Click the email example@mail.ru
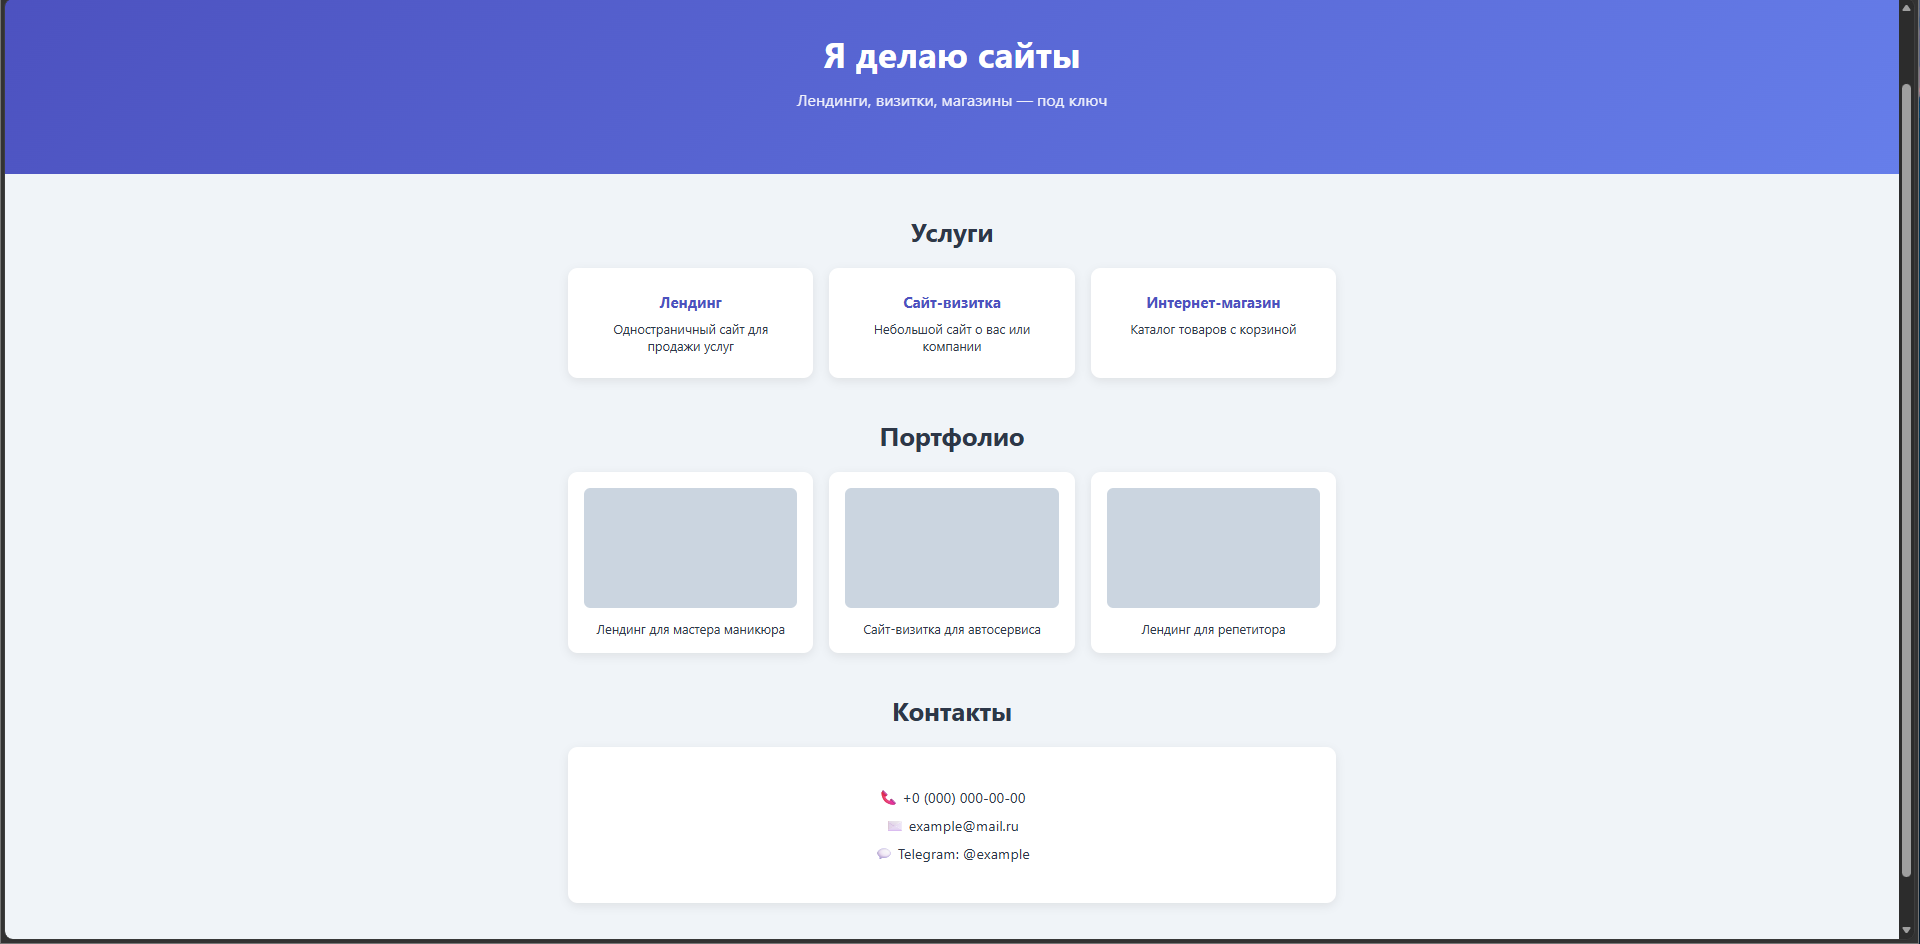 964,826
